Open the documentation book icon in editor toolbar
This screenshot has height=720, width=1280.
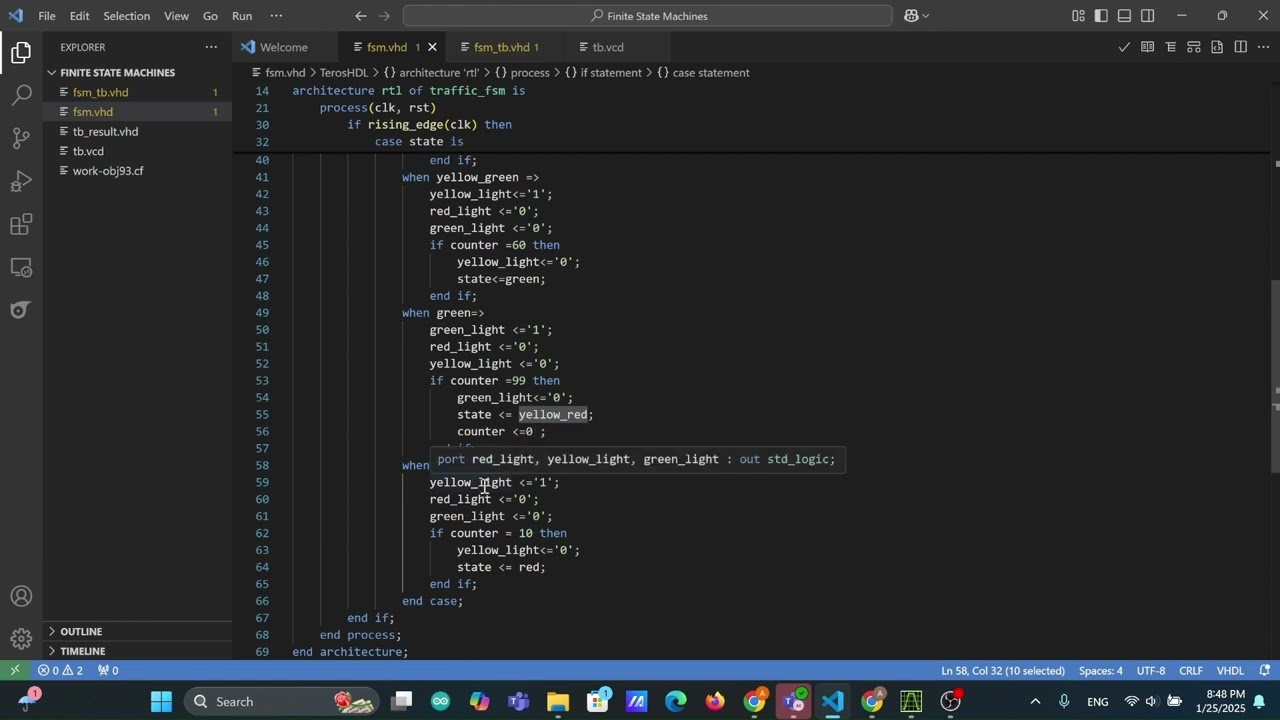(1147, 47)
